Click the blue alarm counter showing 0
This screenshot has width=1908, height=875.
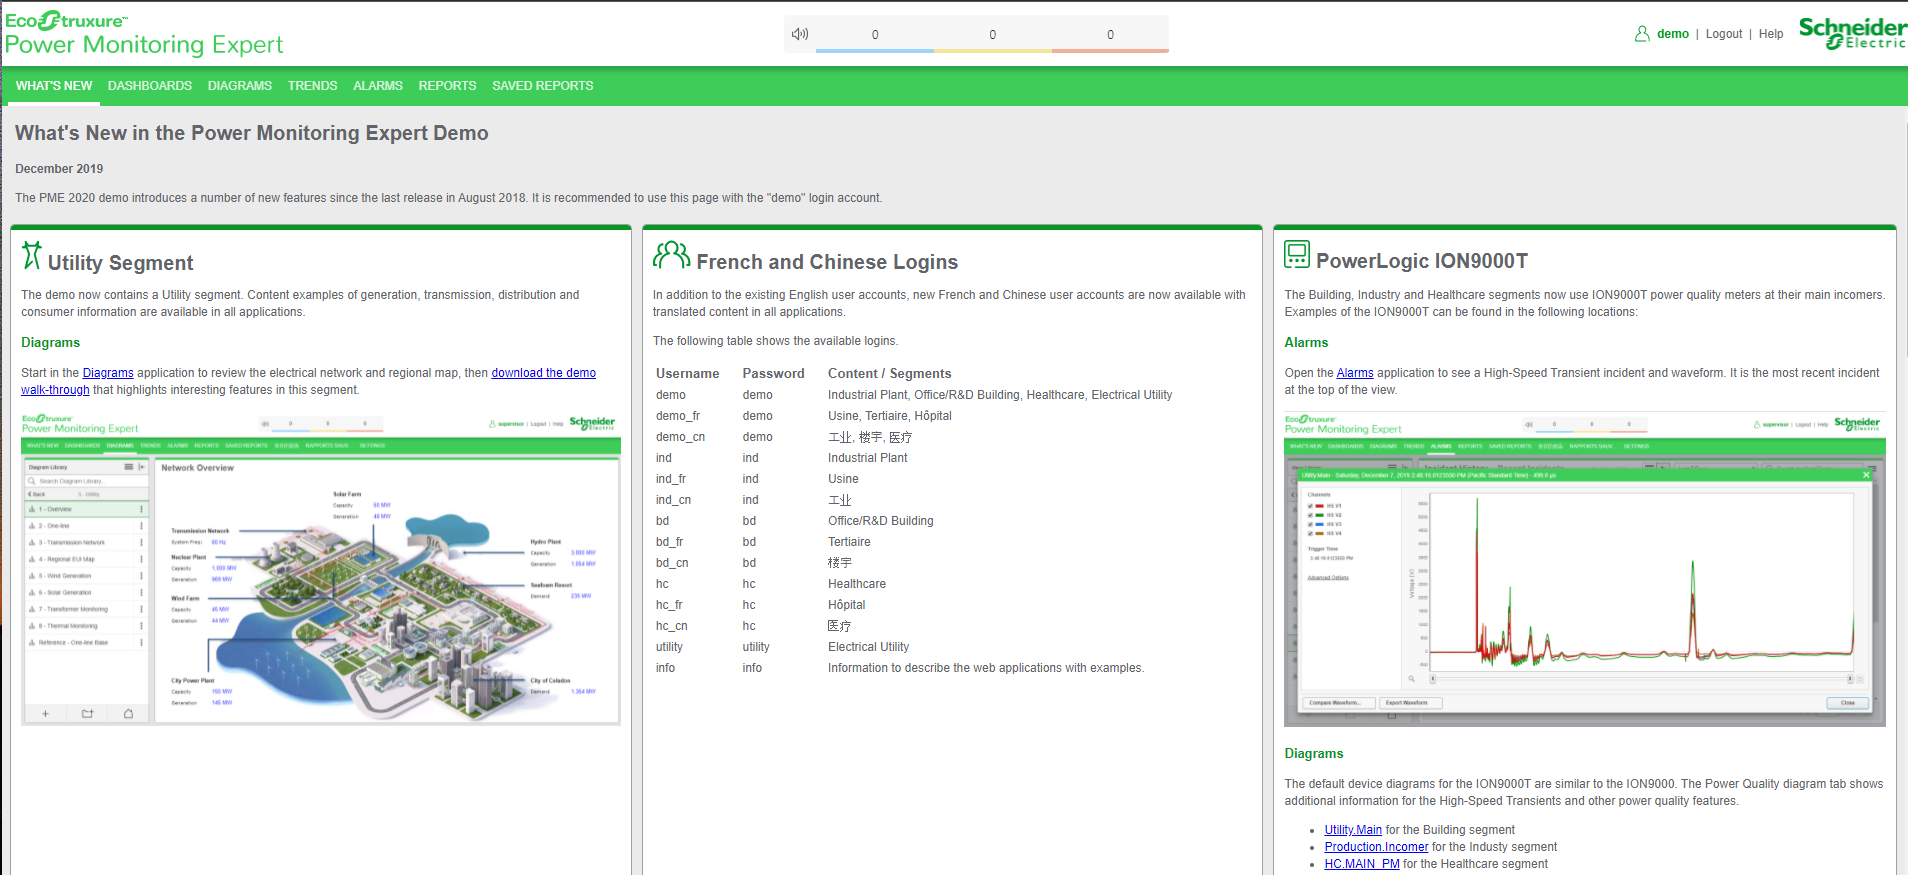coord(875,35)
